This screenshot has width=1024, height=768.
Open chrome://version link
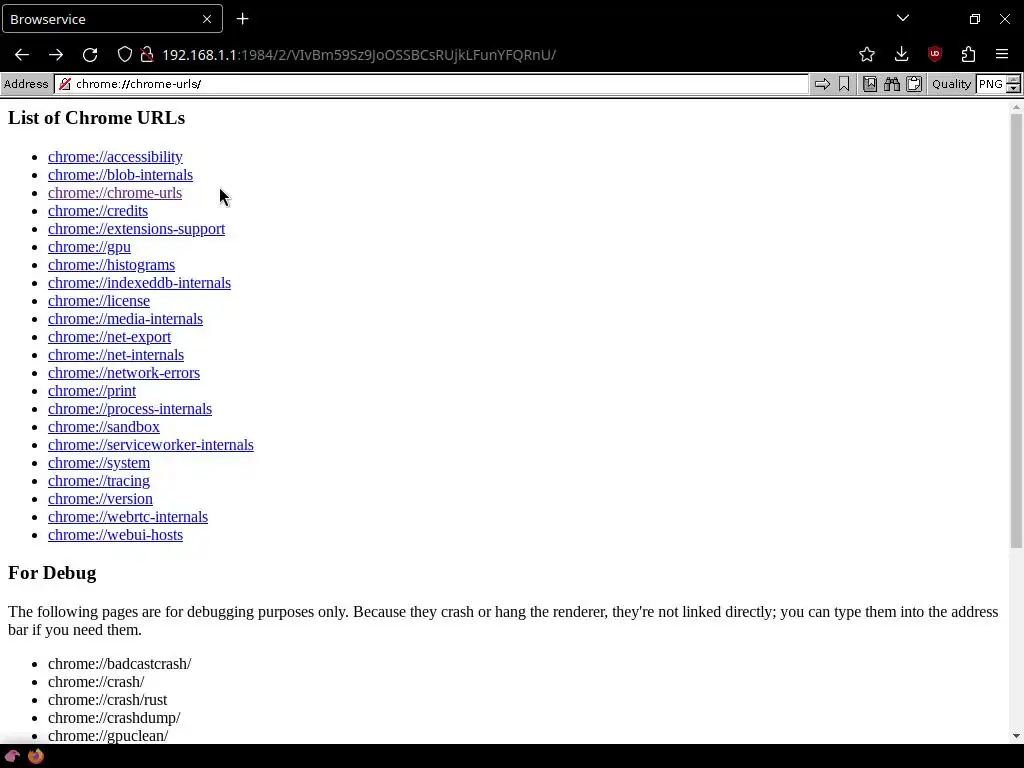100,498
